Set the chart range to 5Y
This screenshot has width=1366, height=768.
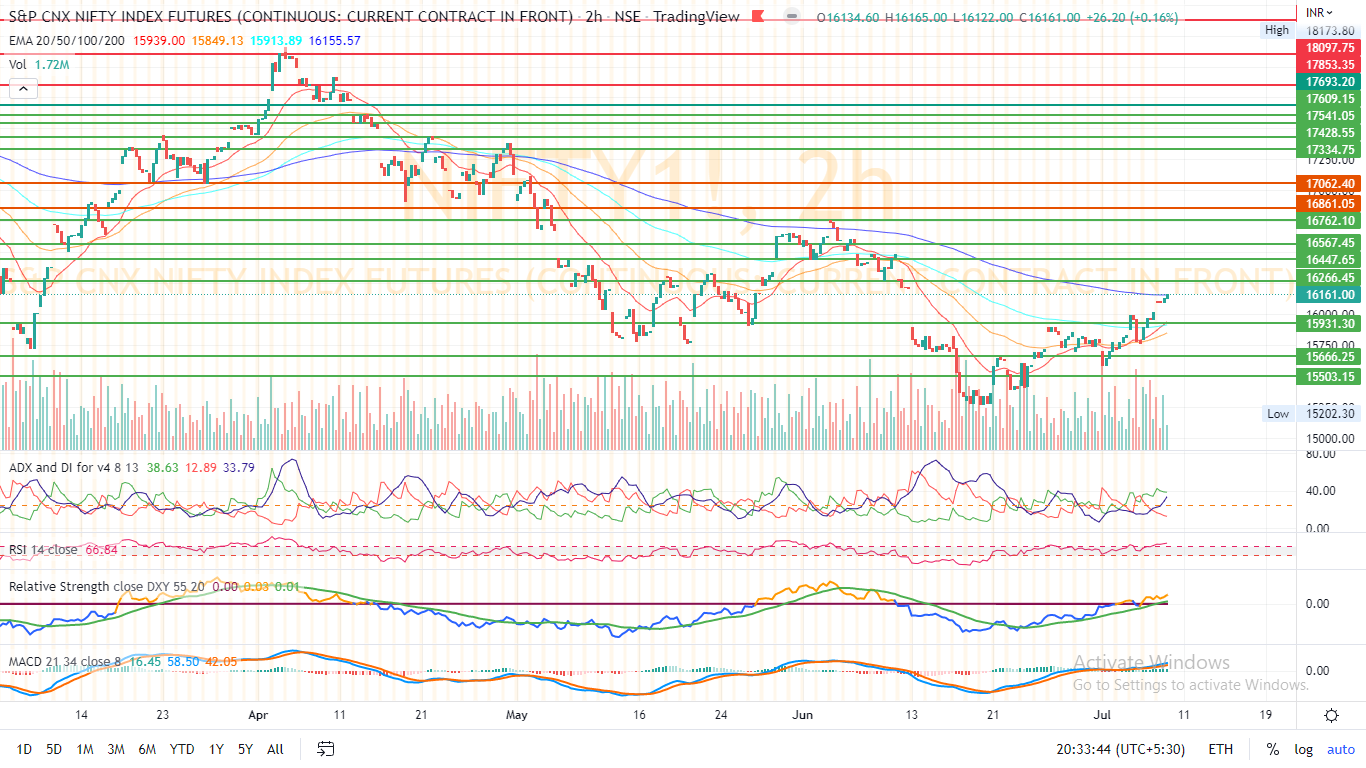click(245, 749)
